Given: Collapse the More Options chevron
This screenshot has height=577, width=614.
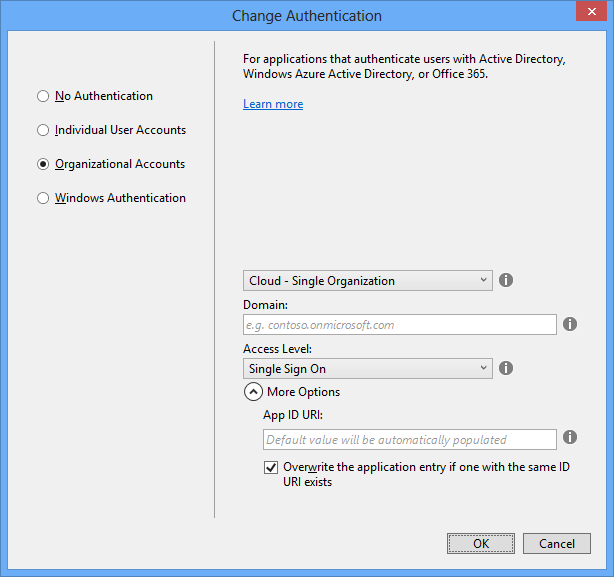Looking at the screenshot, I should pyautogui.click(x=253, y=392).
